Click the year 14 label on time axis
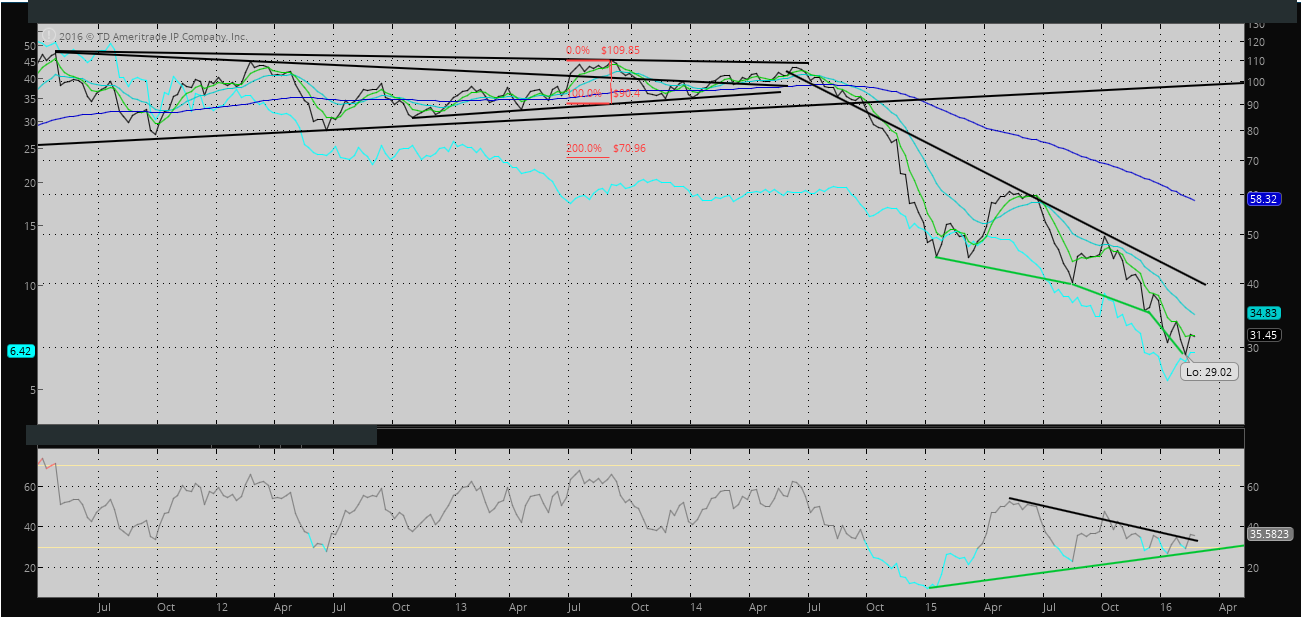This screenshot has height=617, width=1301. tap(695, 606)
